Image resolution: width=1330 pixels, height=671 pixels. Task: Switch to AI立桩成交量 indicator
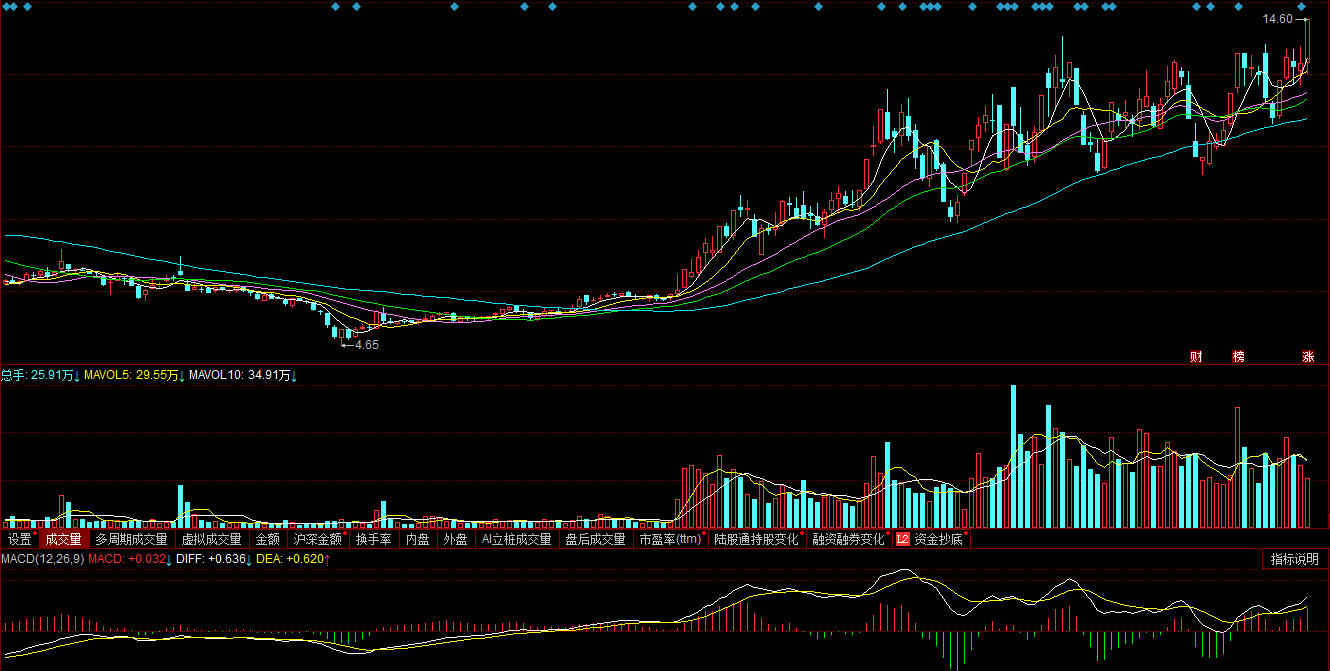[516, 540]
